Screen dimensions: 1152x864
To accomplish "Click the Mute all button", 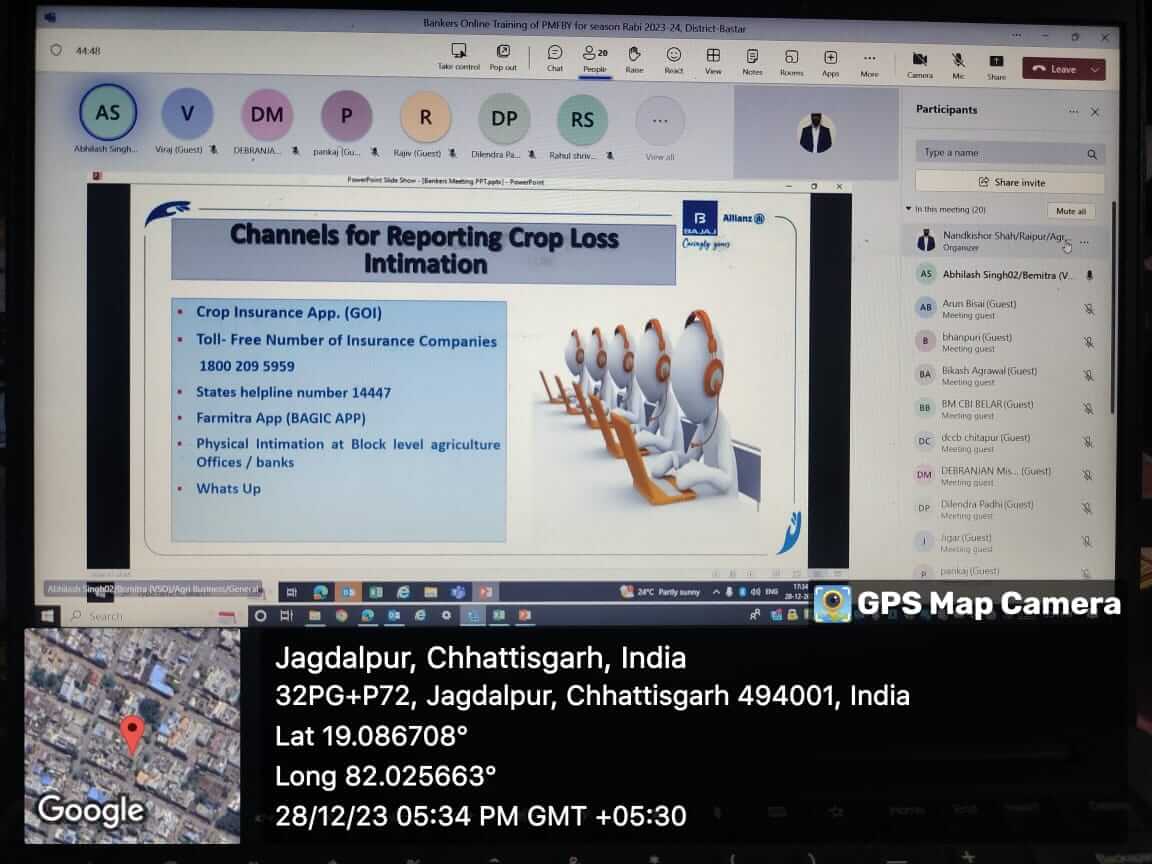I will [1071, 211].
